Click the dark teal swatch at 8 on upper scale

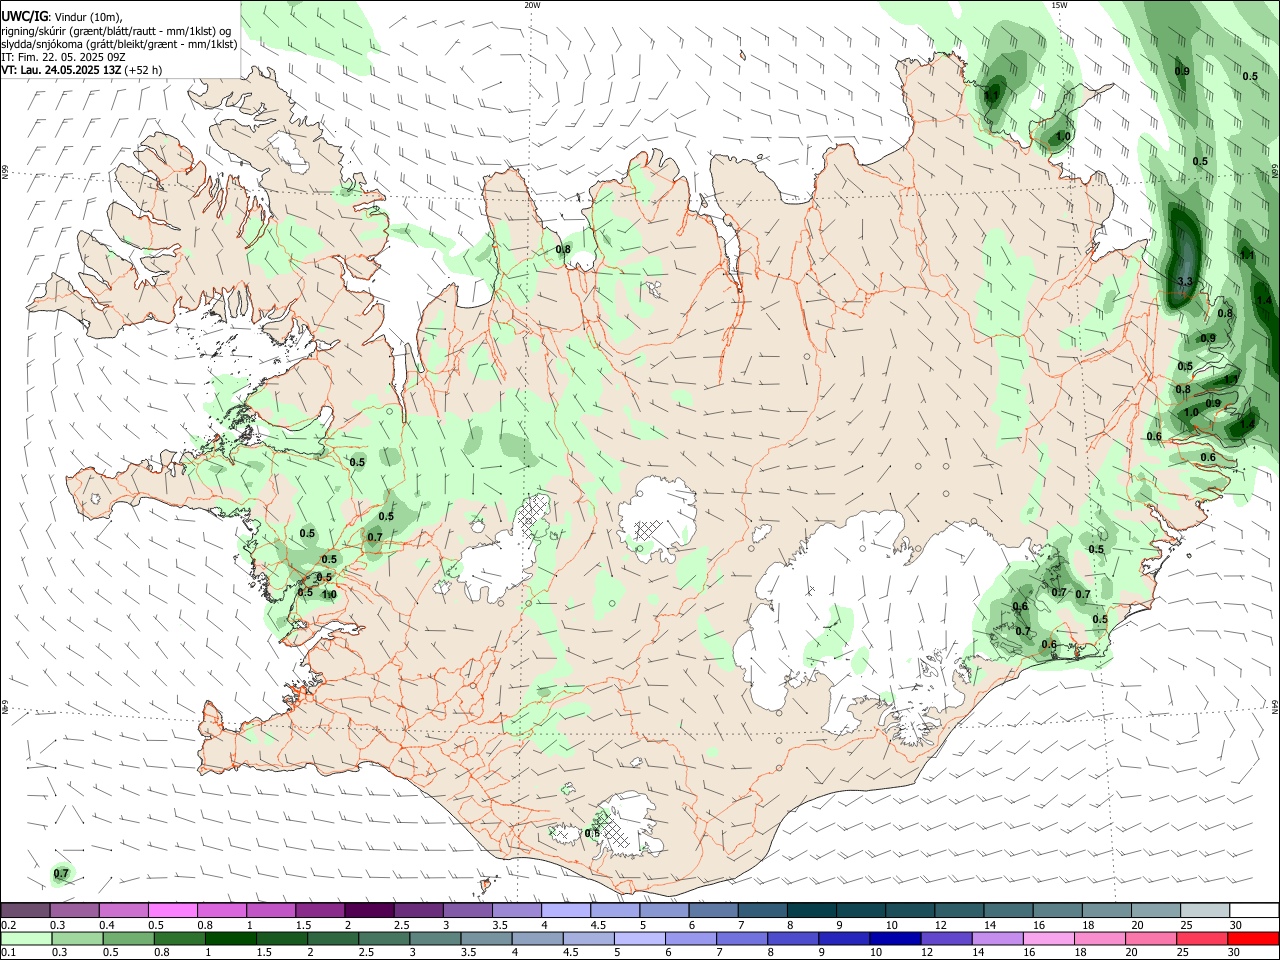[x=811, y=910]
